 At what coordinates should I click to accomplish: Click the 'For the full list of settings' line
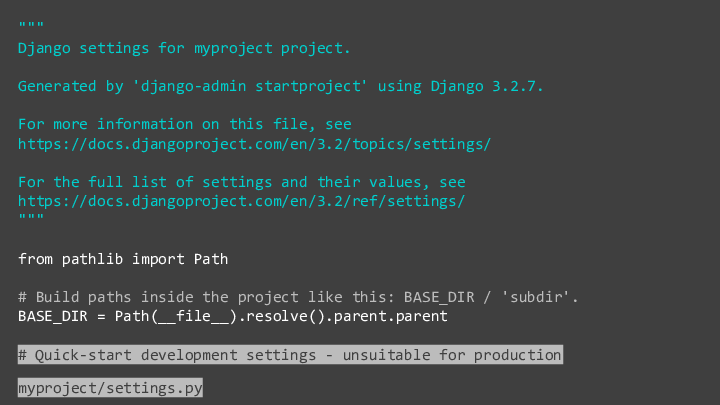pyautogui.click(x=242, y=182)
